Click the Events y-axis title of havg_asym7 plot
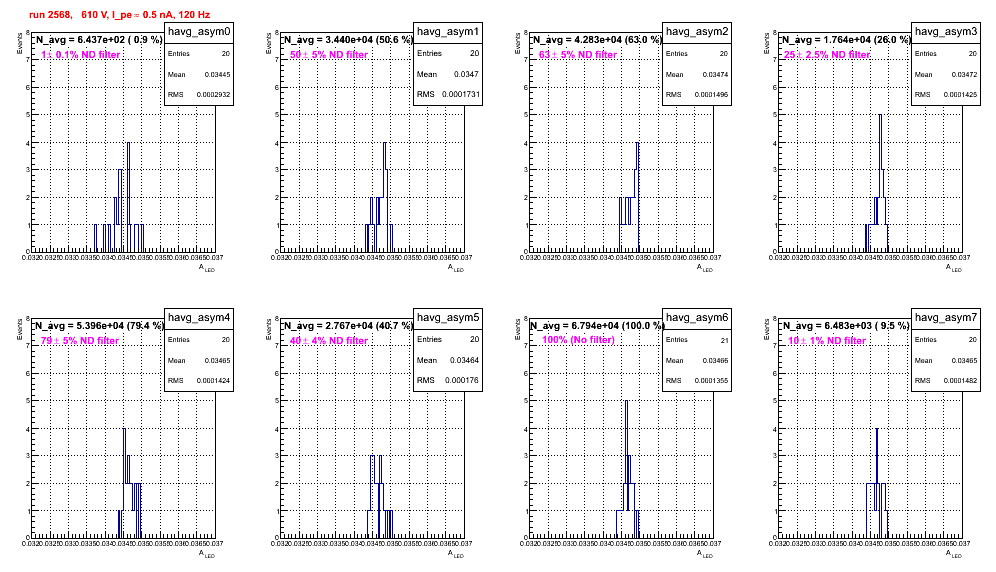996x572 pixels. coord(766,329)
